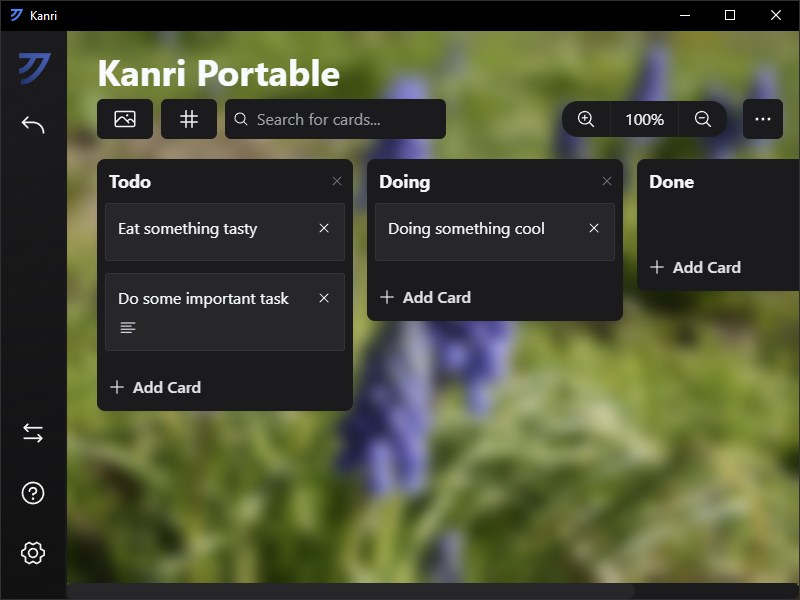Open the three-dots board options menu

(x=763, y=119)
